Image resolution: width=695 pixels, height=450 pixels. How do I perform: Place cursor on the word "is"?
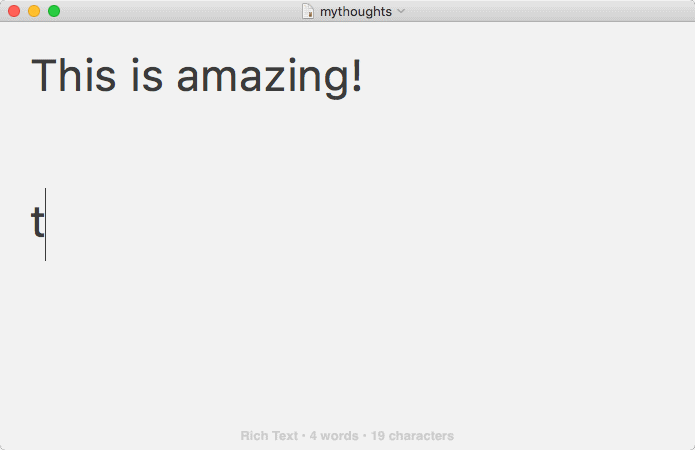[146, 77]
